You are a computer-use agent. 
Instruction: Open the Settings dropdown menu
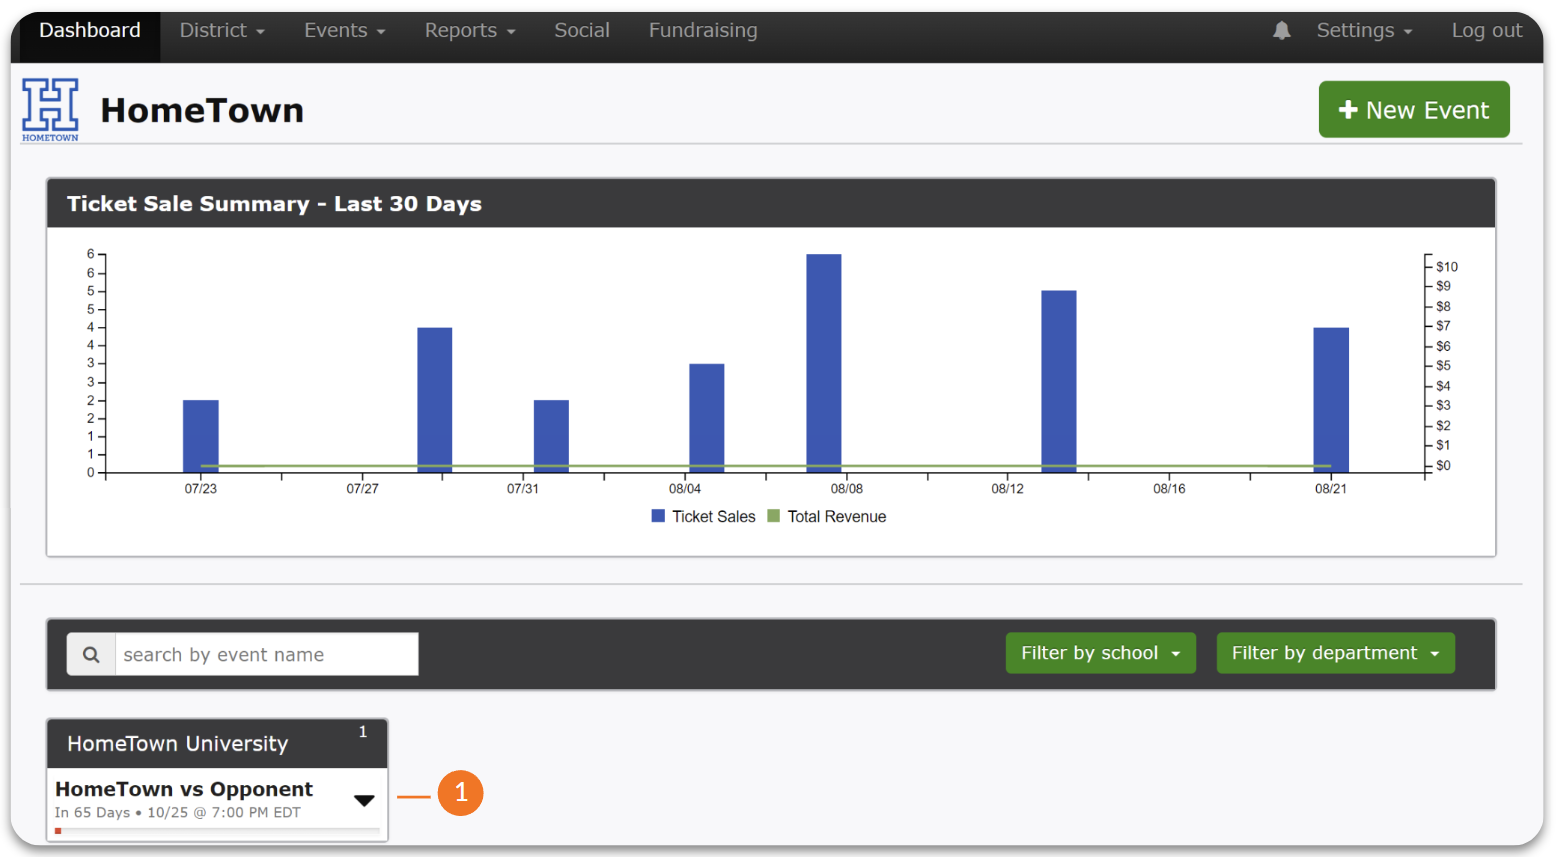(x=1363, y=31)
